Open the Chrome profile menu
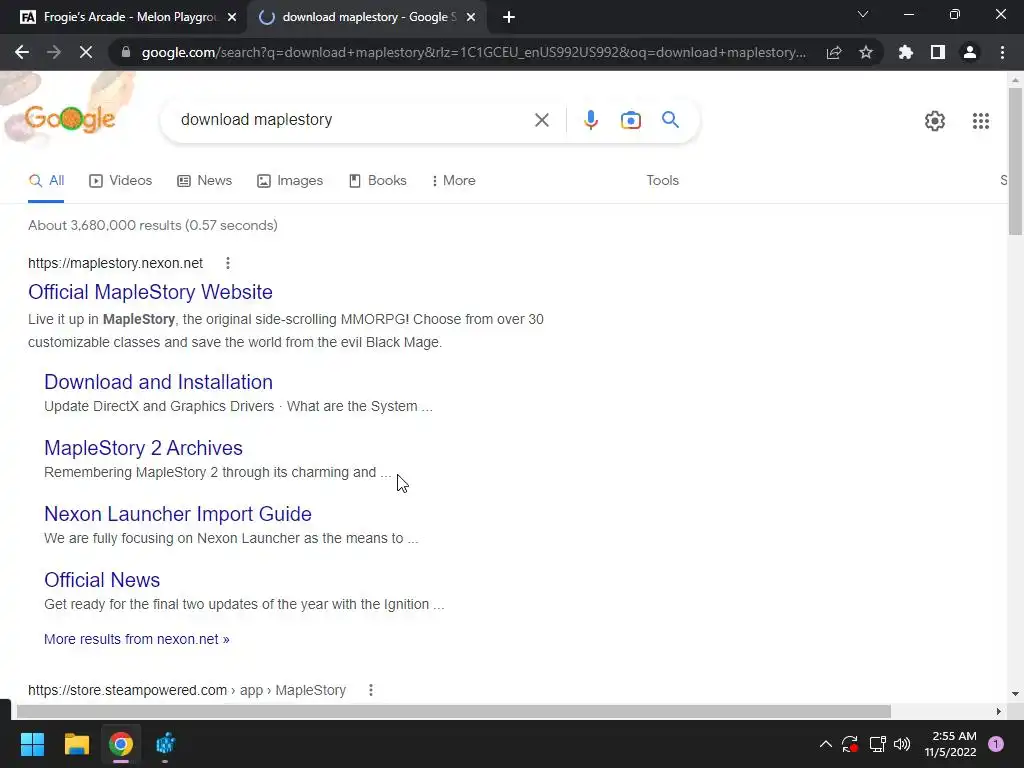Viewport: 1024px width, 768px height. (x=970, y=52)
